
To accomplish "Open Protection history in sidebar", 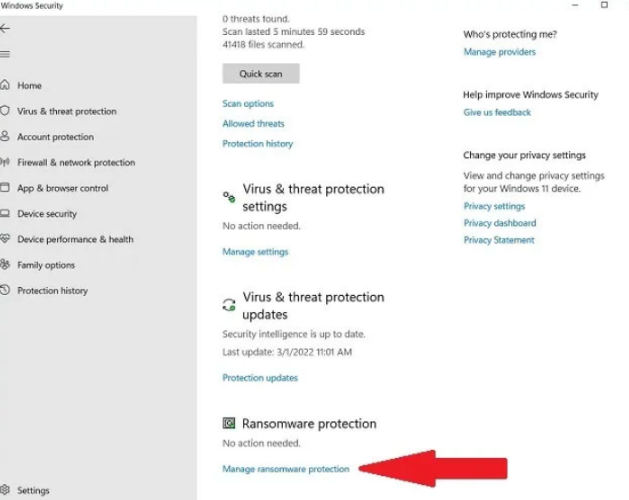I will tap(52, 291).
